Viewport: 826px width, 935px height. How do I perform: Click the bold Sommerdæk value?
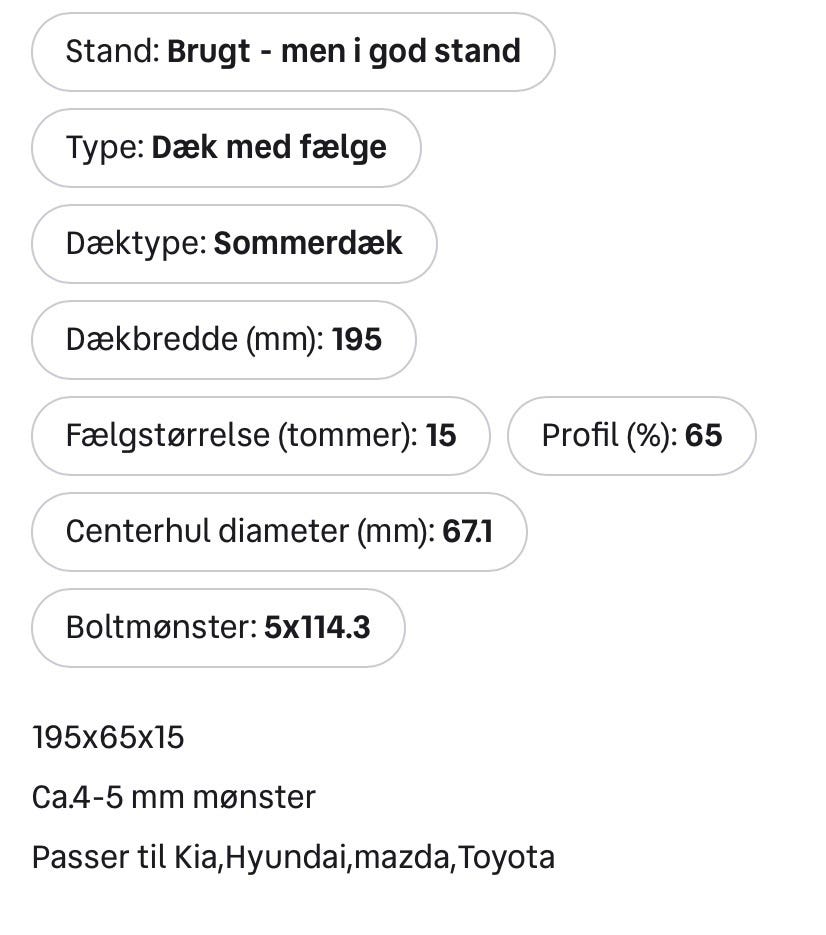click(x=308, y=244)
